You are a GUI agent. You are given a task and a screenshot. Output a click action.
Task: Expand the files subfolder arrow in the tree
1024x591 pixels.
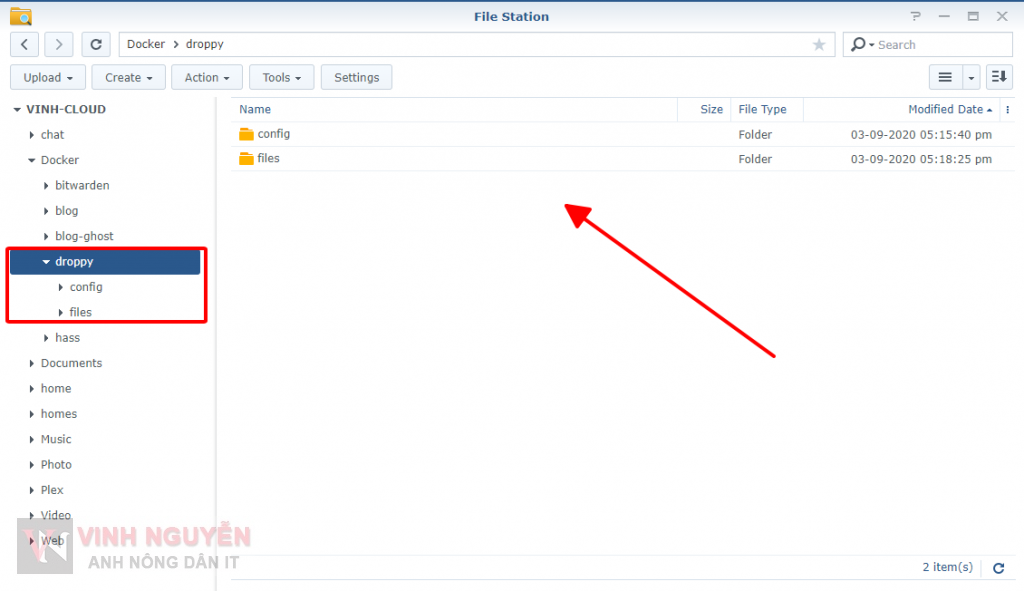(x=61, y=313)
